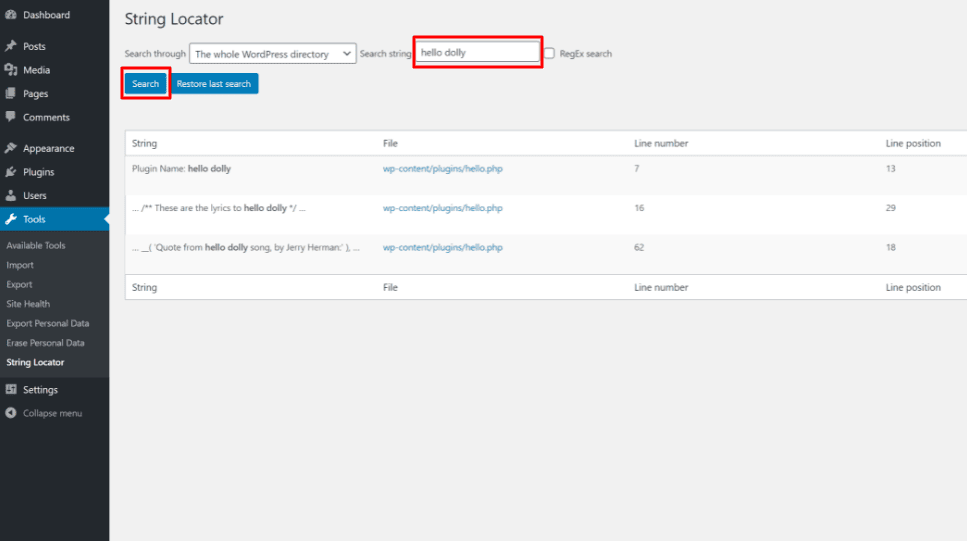Open hello.php link for line 16

(x=443, y=208)
